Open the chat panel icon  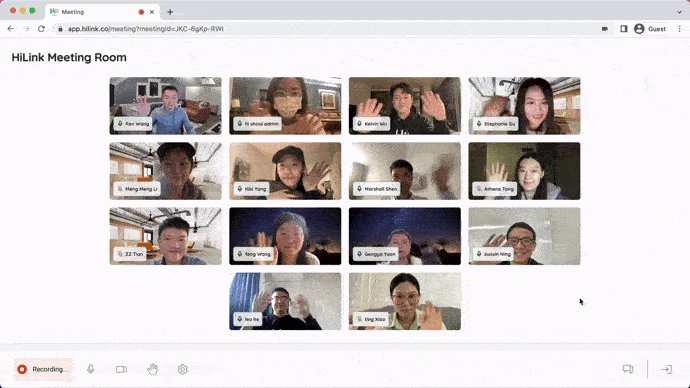[628, 369]
